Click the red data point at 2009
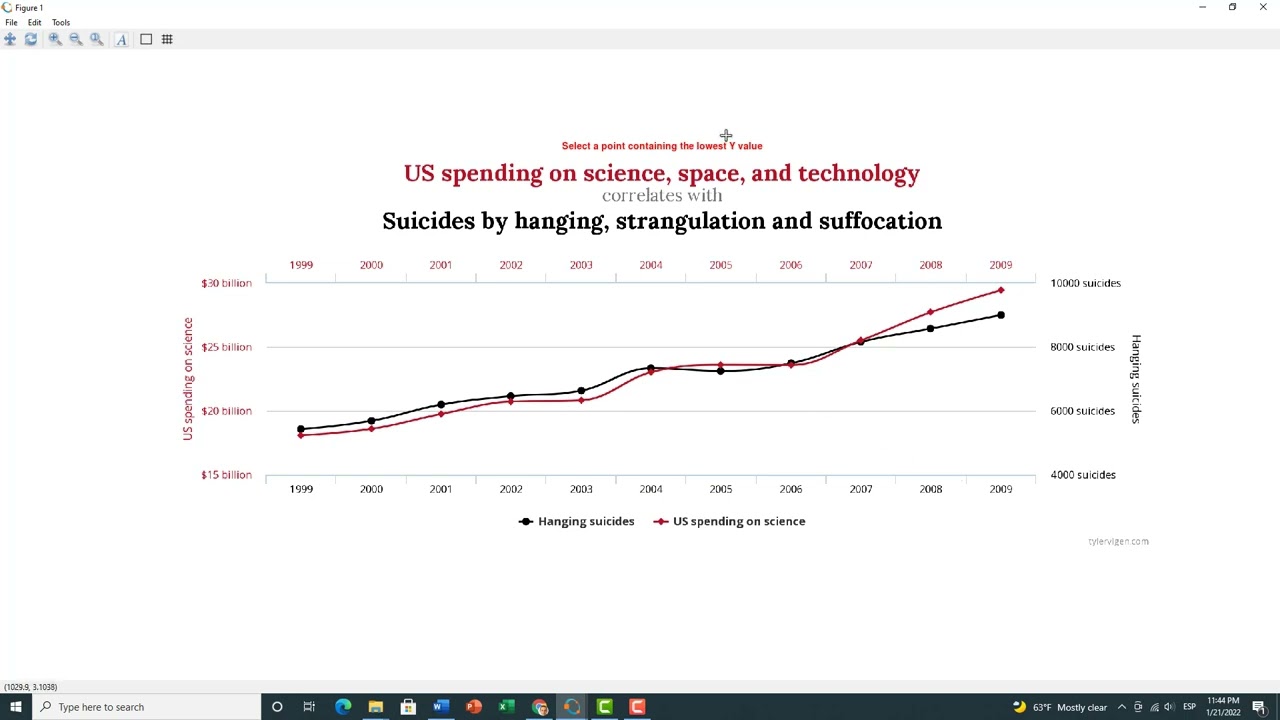Image resolution: width=1280 pixels, height=720 pixels. click(x=1001, y=291)
